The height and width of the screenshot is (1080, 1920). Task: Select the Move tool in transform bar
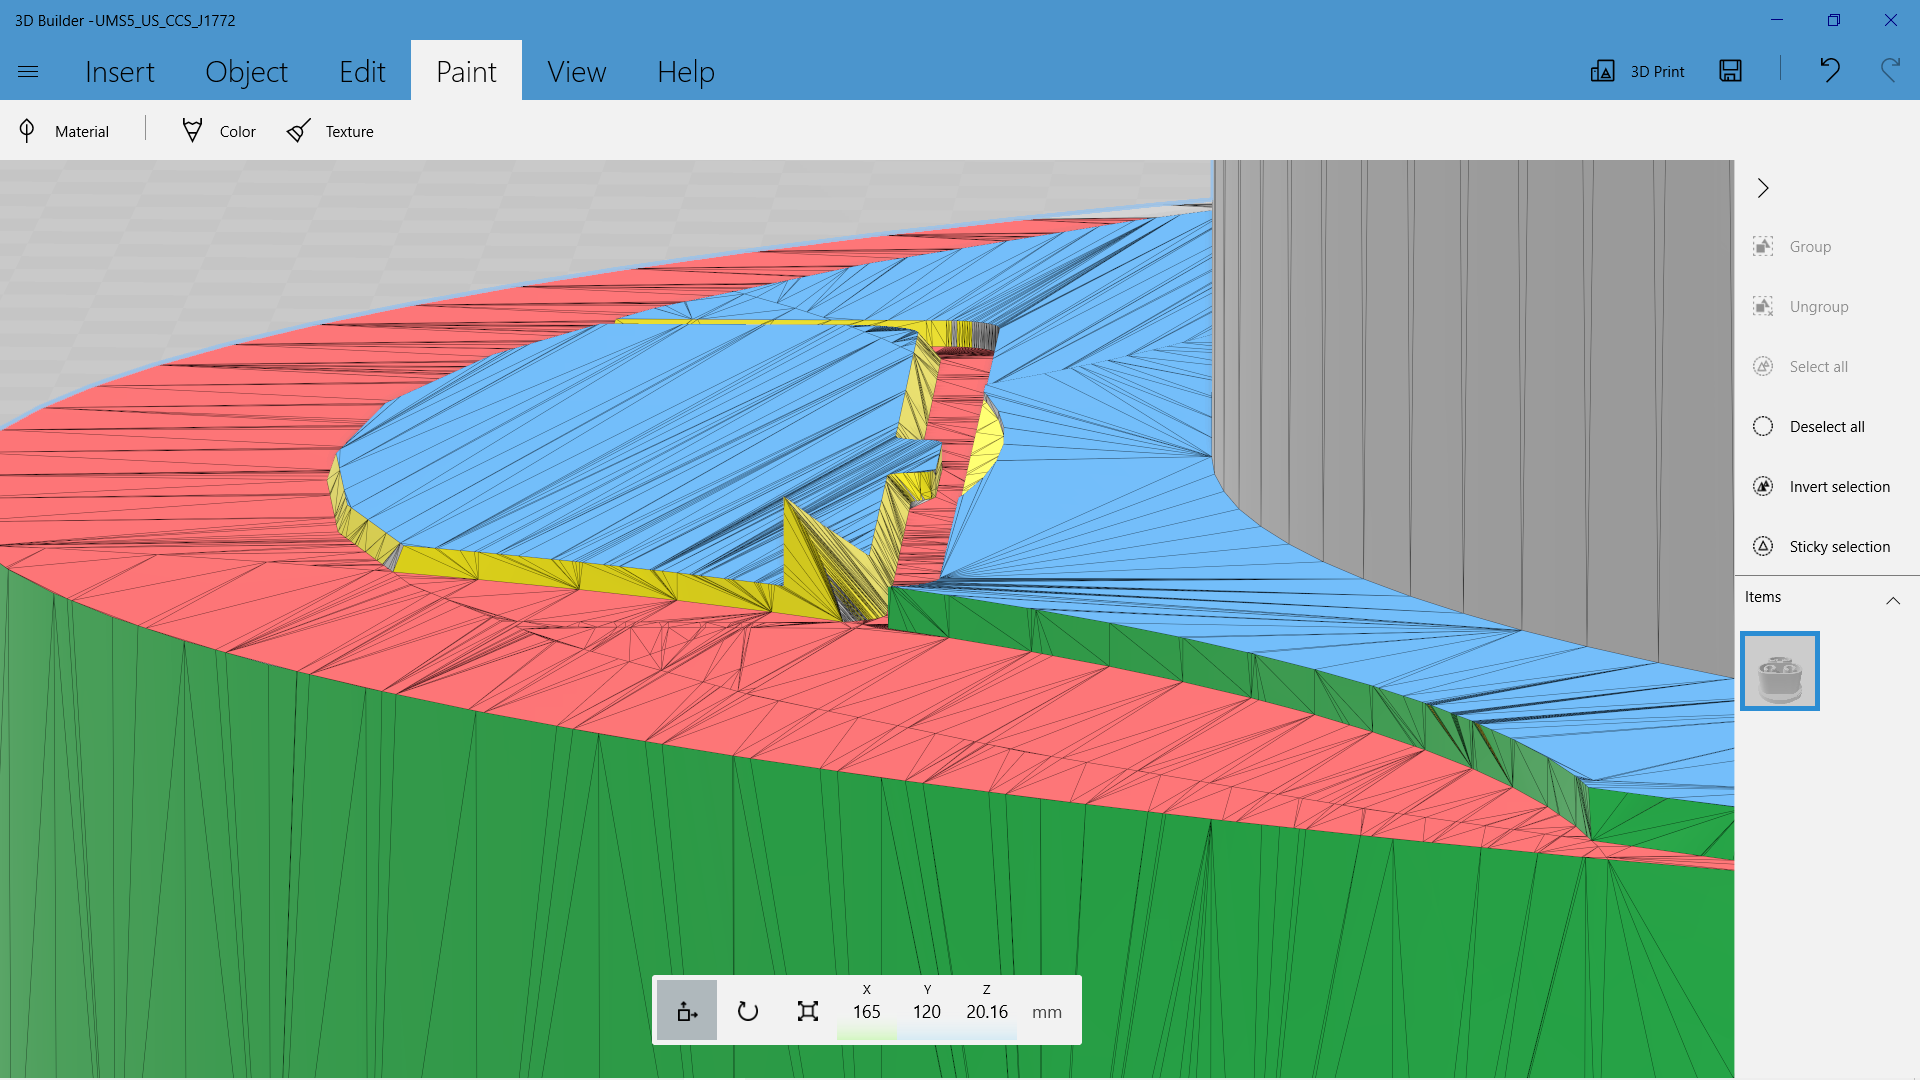pos(687,1010)
